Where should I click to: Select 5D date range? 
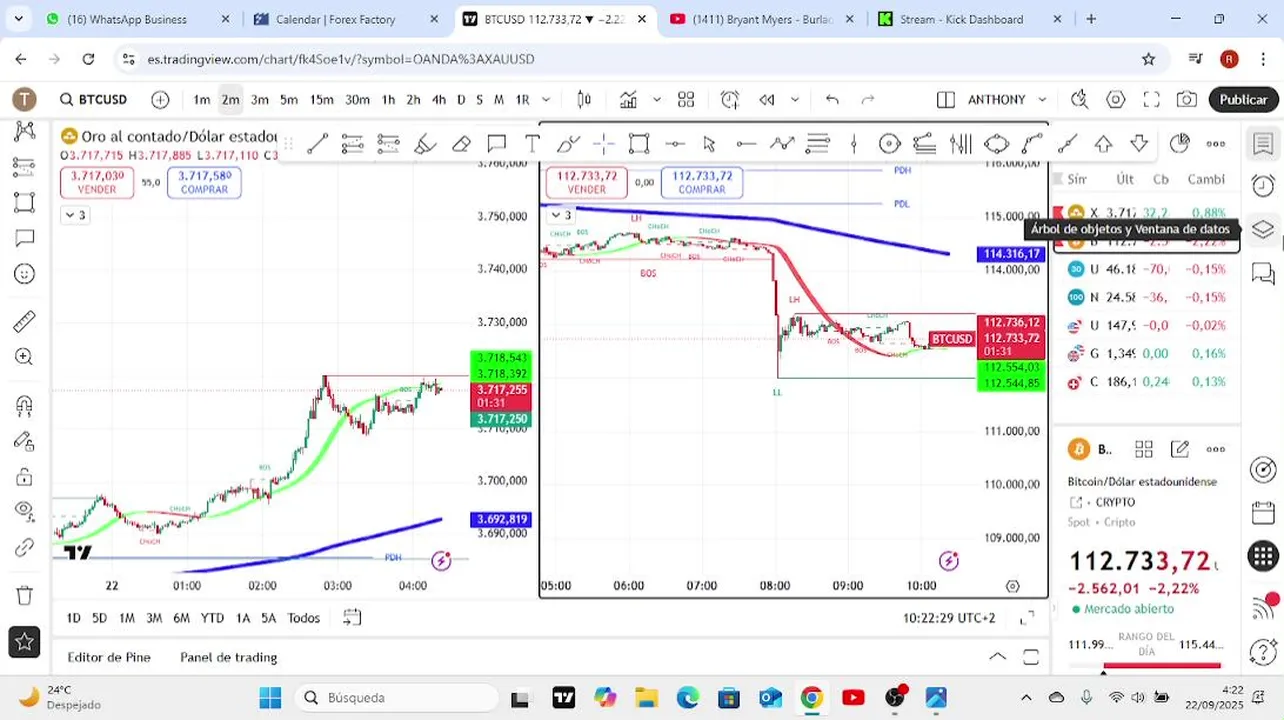click(100, 618)
